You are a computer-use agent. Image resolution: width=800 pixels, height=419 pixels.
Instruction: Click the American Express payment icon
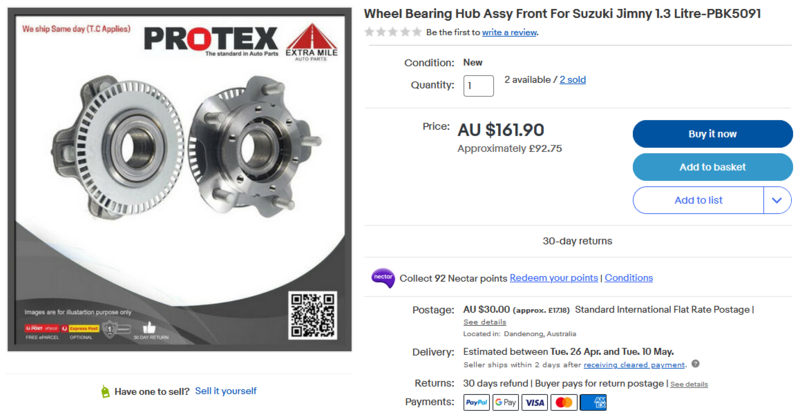(x=593, y=403)
